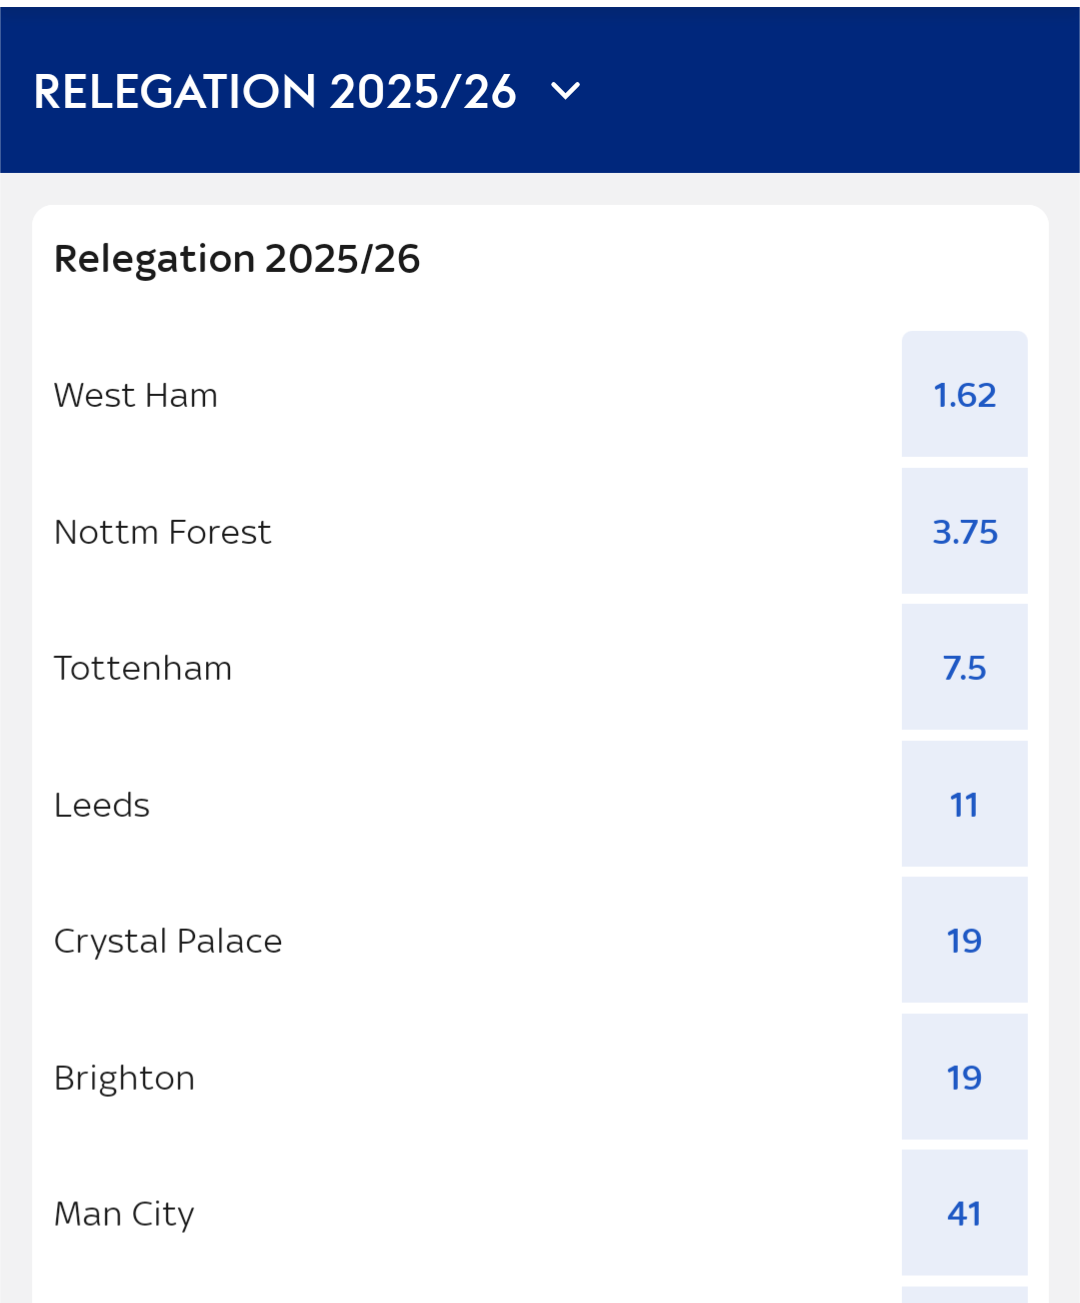Tap the Leeds team label
The image size is (1080, 1303).
coord(102,805)
